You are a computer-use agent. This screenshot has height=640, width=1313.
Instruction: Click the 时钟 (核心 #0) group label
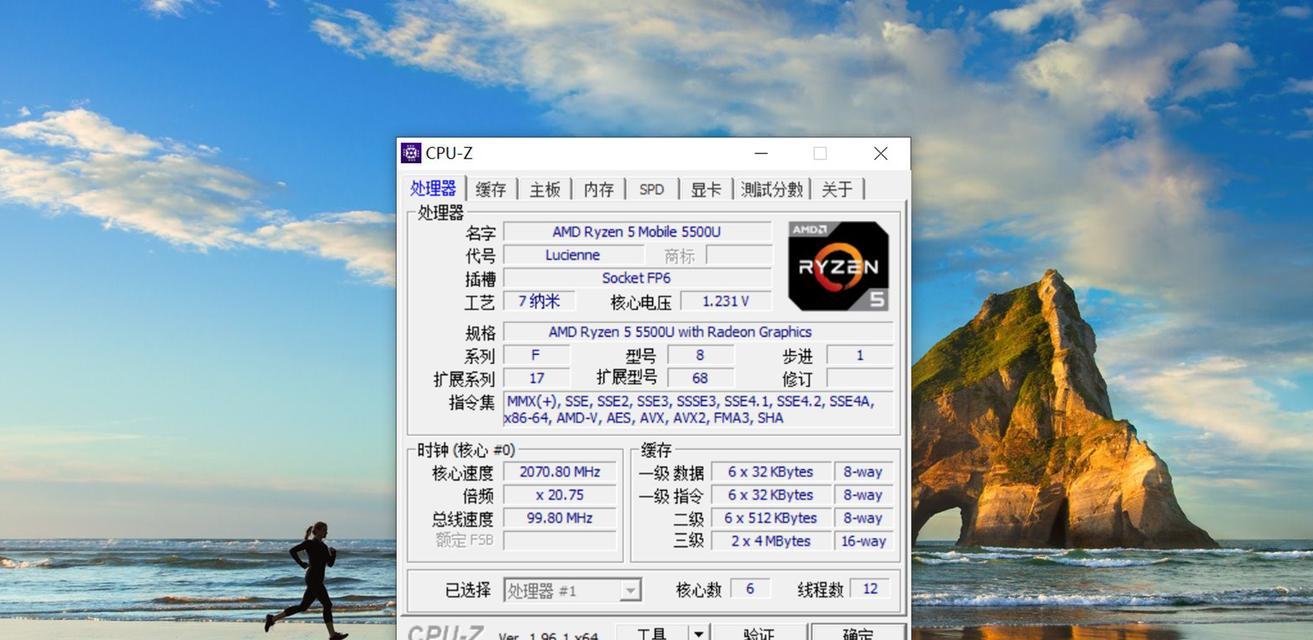click(x=466, y=450)
